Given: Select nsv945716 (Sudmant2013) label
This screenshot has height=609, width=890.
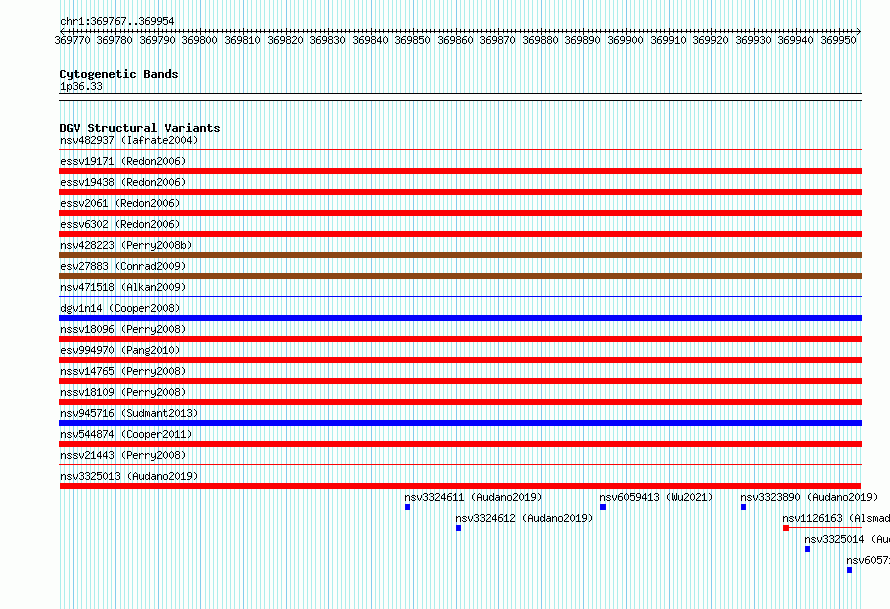Looking at the screenshot, I should click(129, 413).
